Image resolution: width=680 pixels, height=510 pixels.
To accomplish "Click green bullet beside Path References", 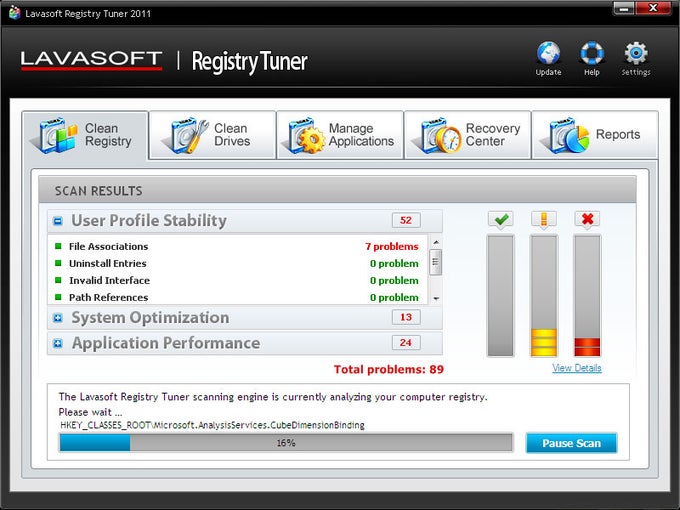I will (58, 297).
